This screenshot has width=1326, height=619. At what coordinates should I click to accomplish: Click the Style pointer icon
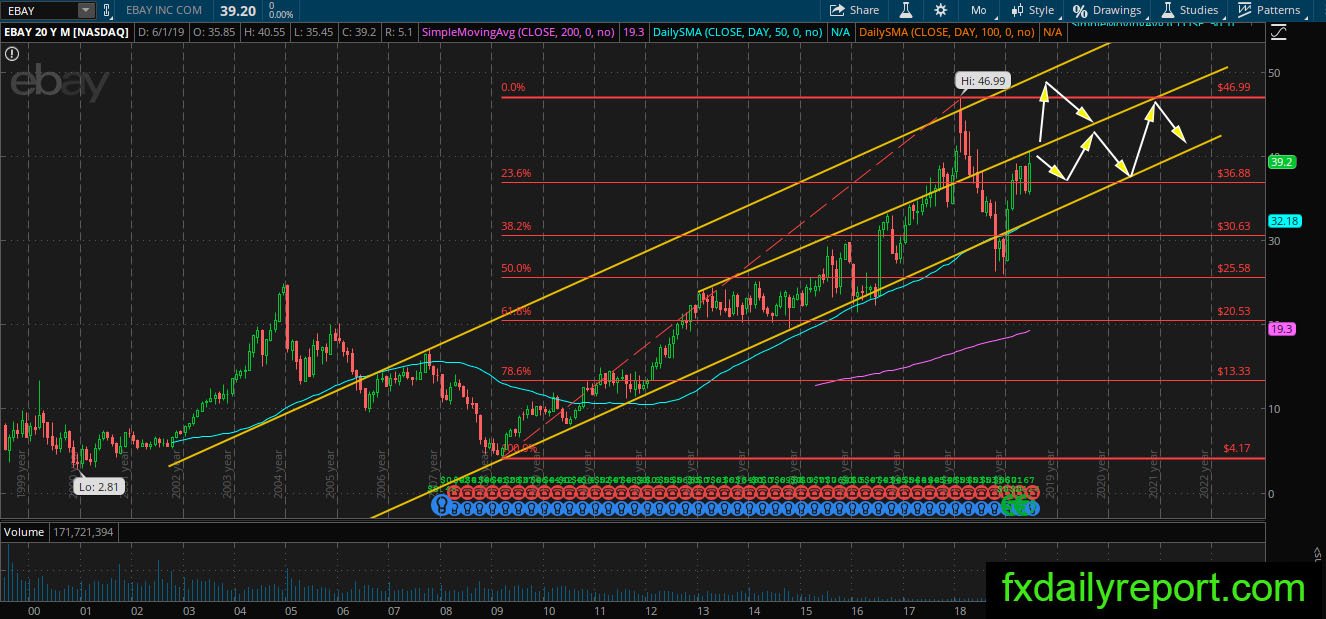(1017, 10)
